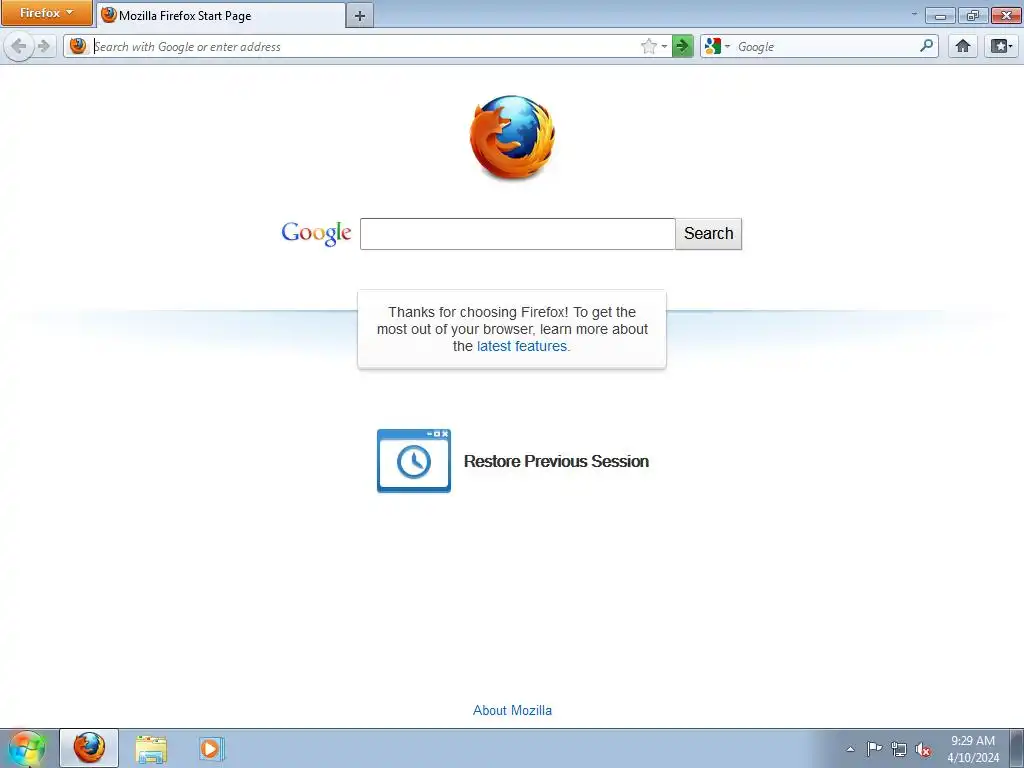Open the clock showing 9:29 AM
The height and width of the screenshot is (768, 1024).
973,749
